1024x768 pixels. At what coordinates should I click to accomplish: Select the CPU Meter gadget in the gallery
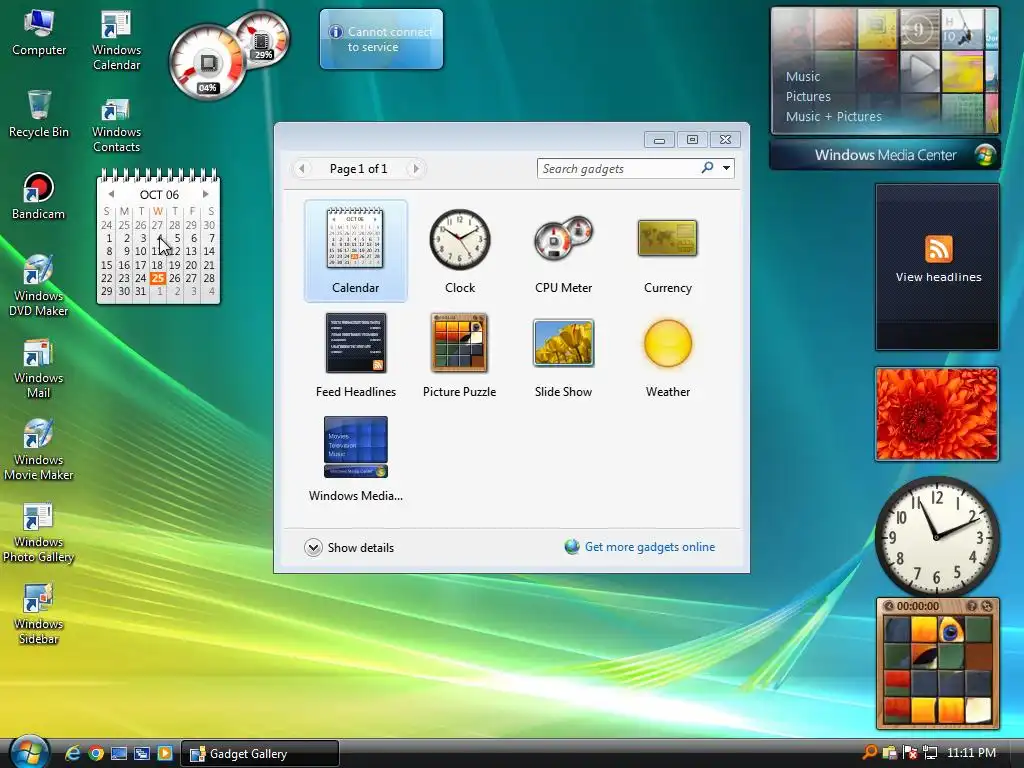pyautogui.click(x=563, y=250)
